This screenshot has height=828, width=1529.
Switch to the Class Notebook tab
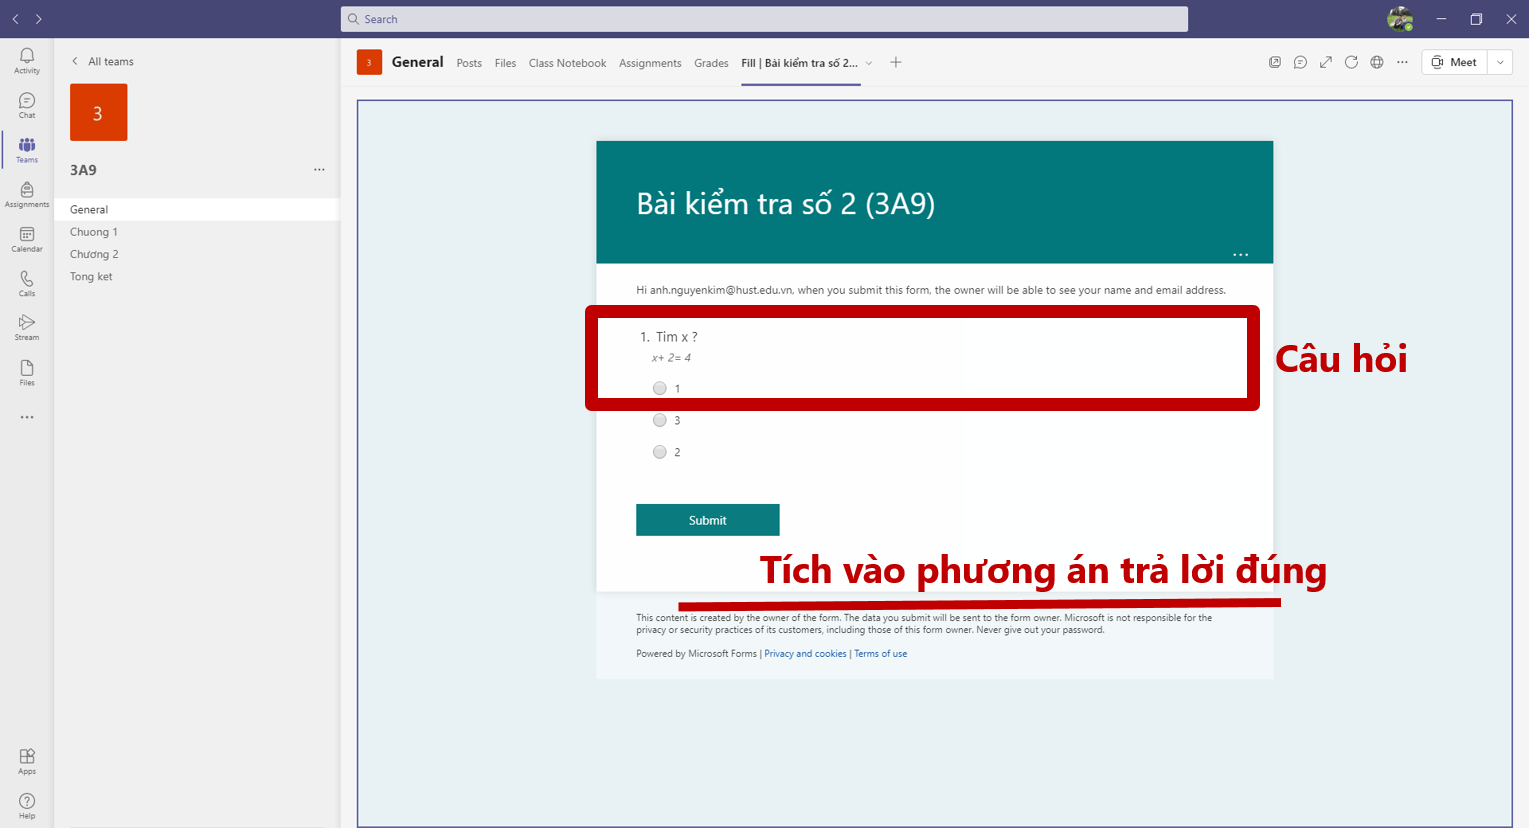coord(567,63)
